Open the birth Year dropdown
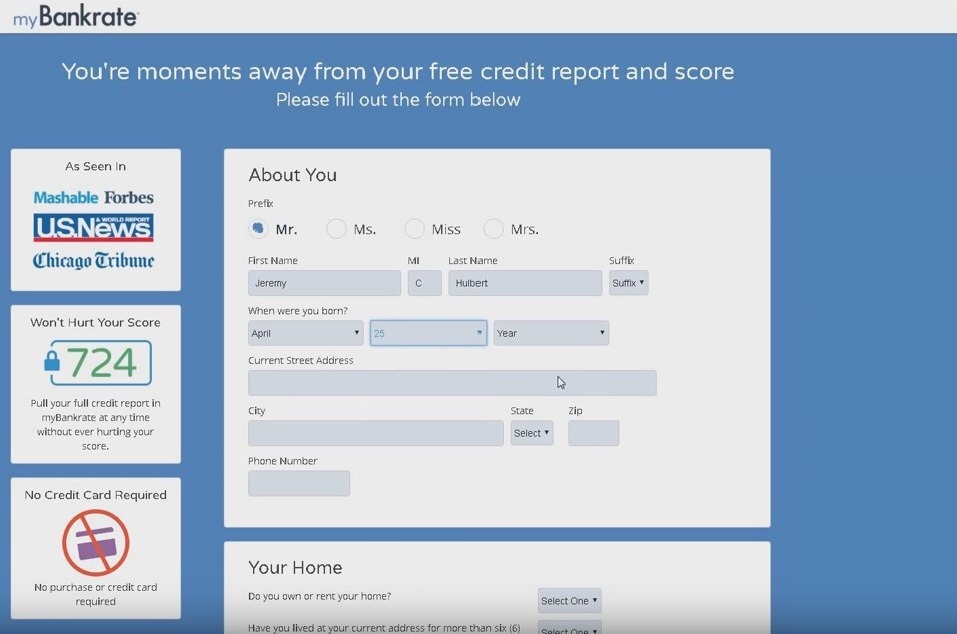This screenshot has width=957, height=634. (x=550, y=332)
